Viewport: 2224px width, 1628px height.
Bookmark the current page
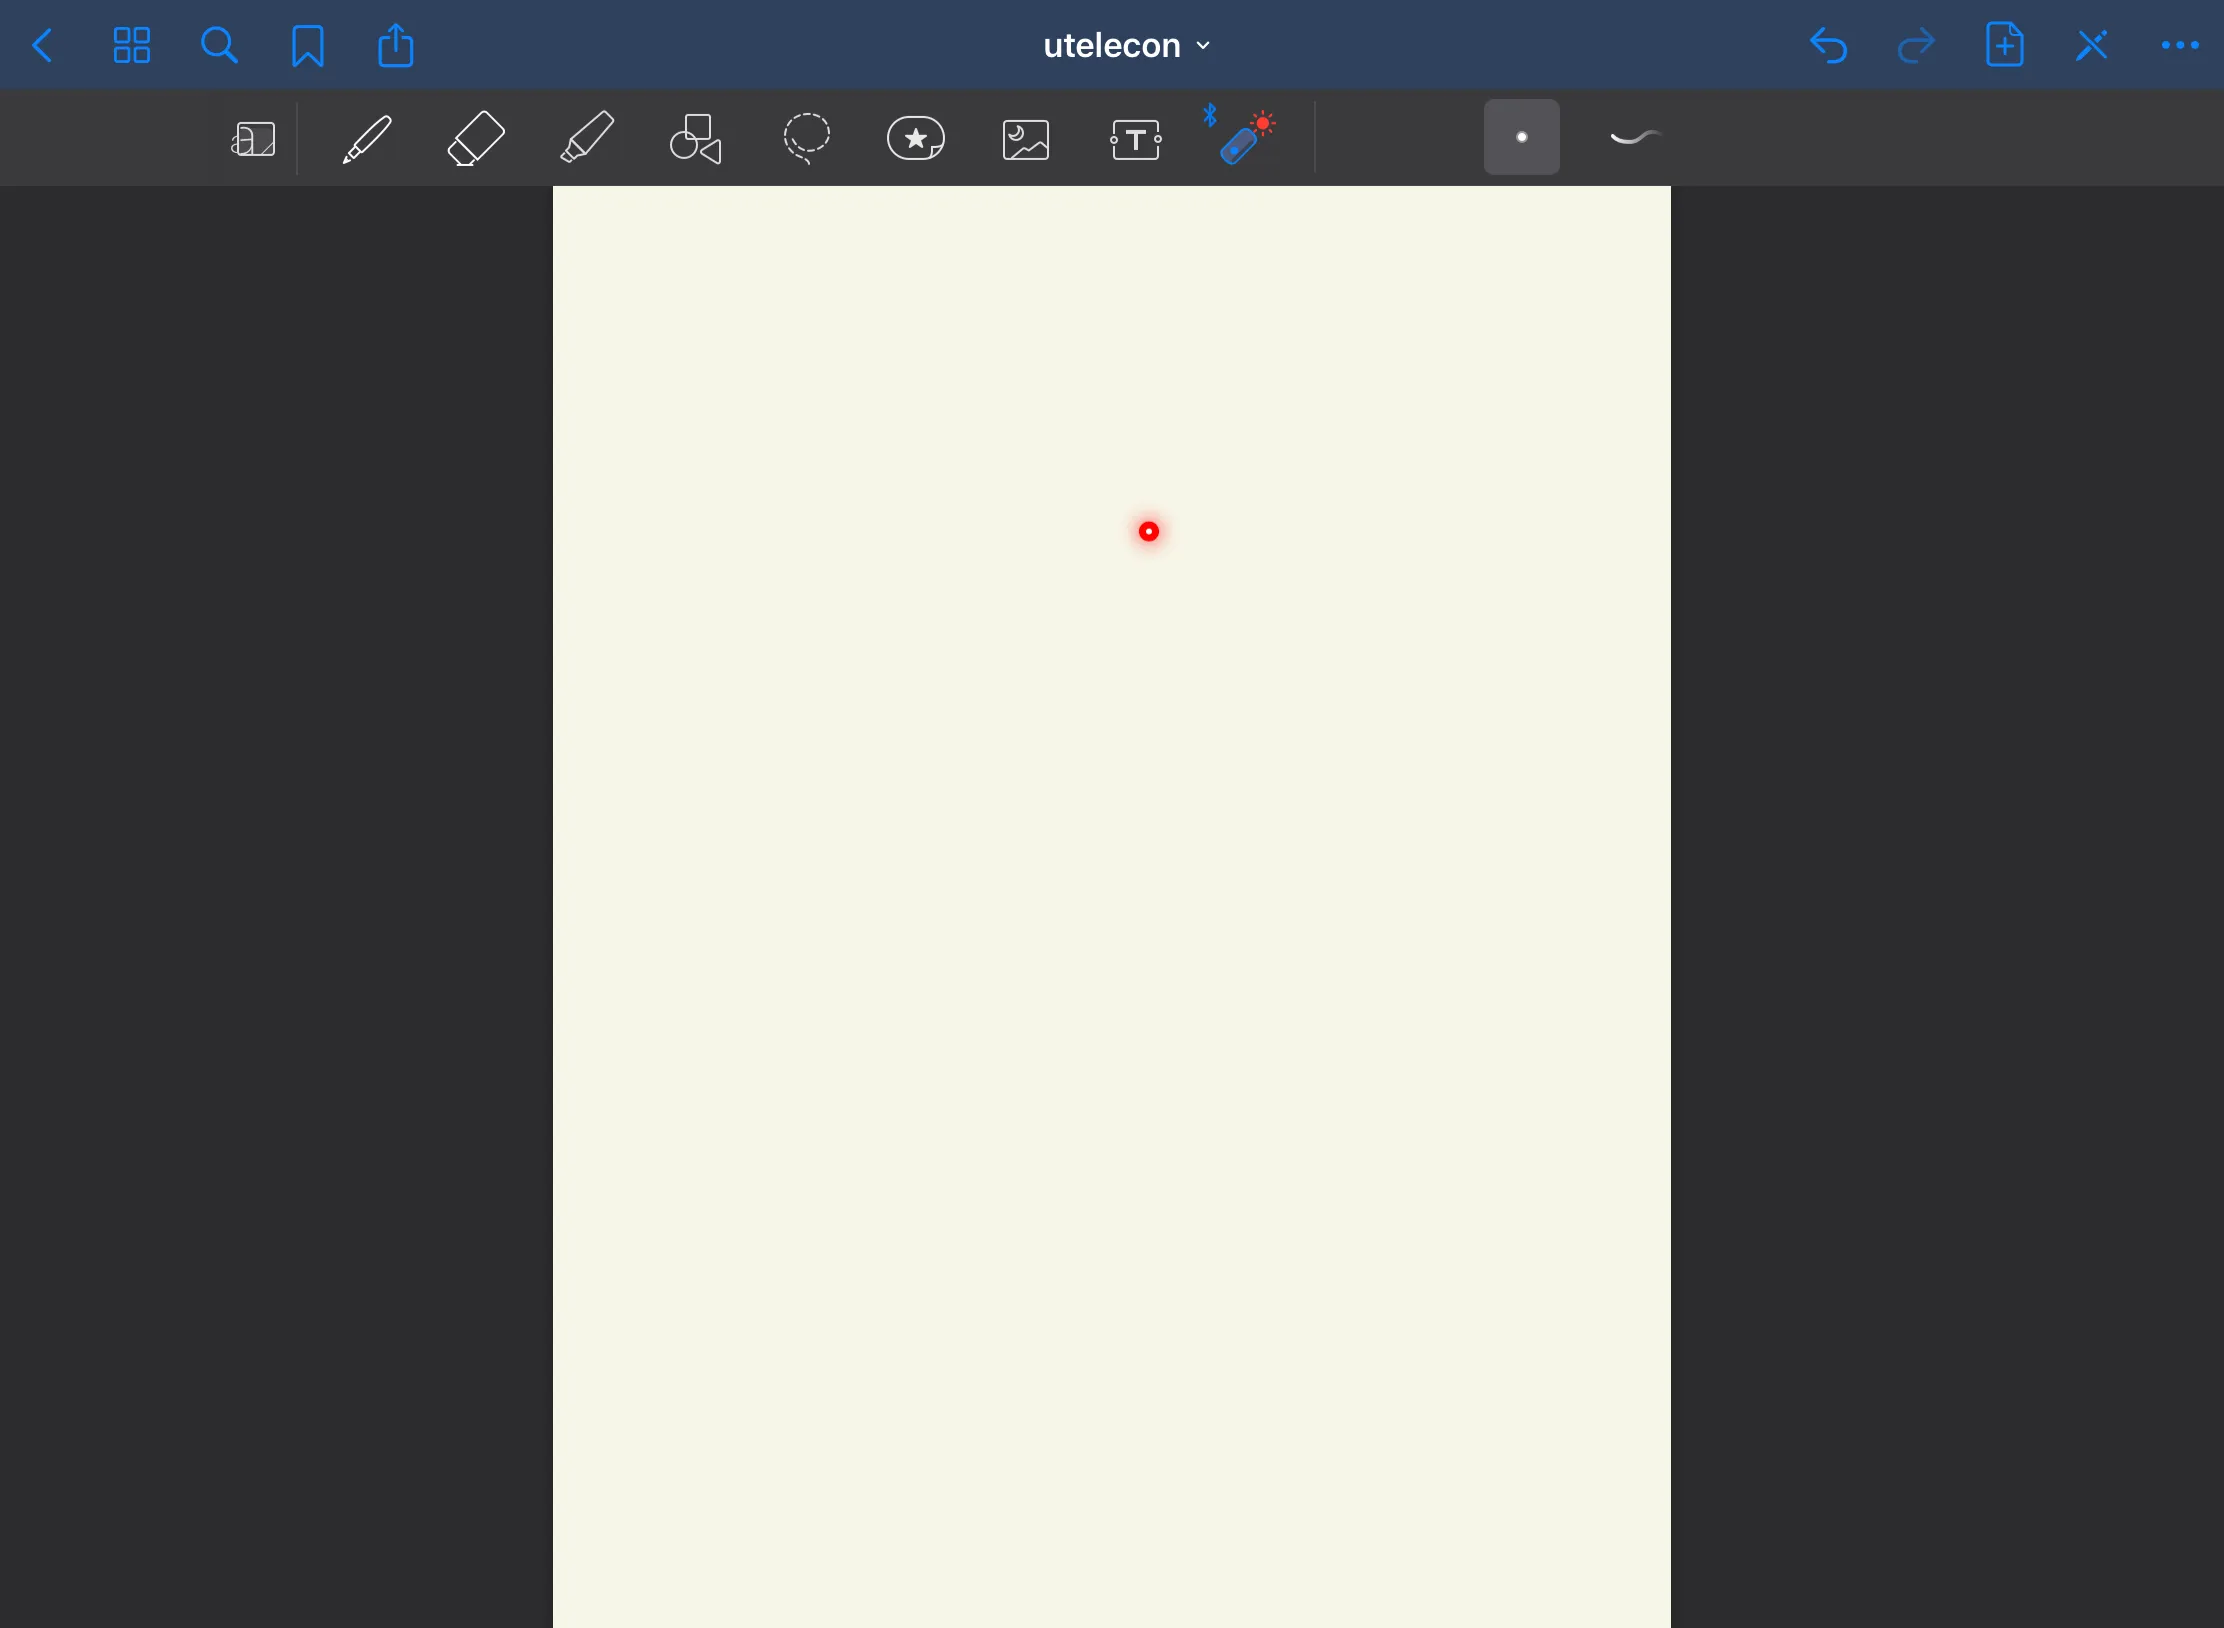pos(307,46)
